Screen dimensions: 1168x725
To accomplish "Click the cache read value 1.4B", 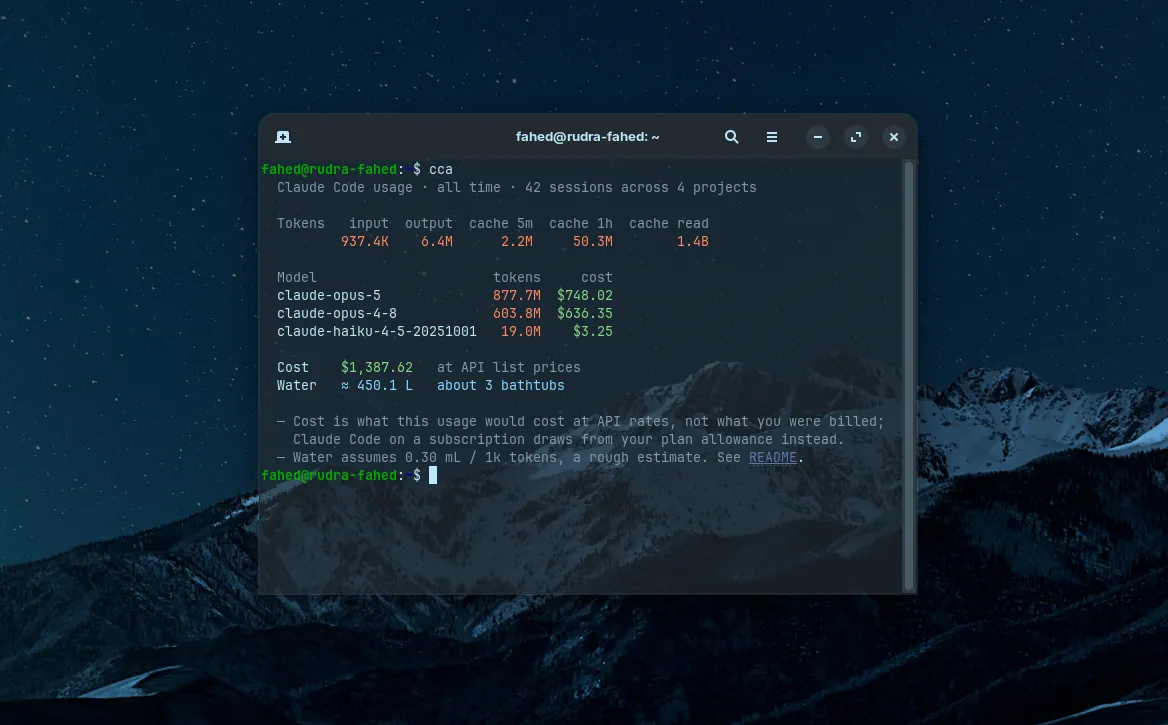I will point(693,241).
